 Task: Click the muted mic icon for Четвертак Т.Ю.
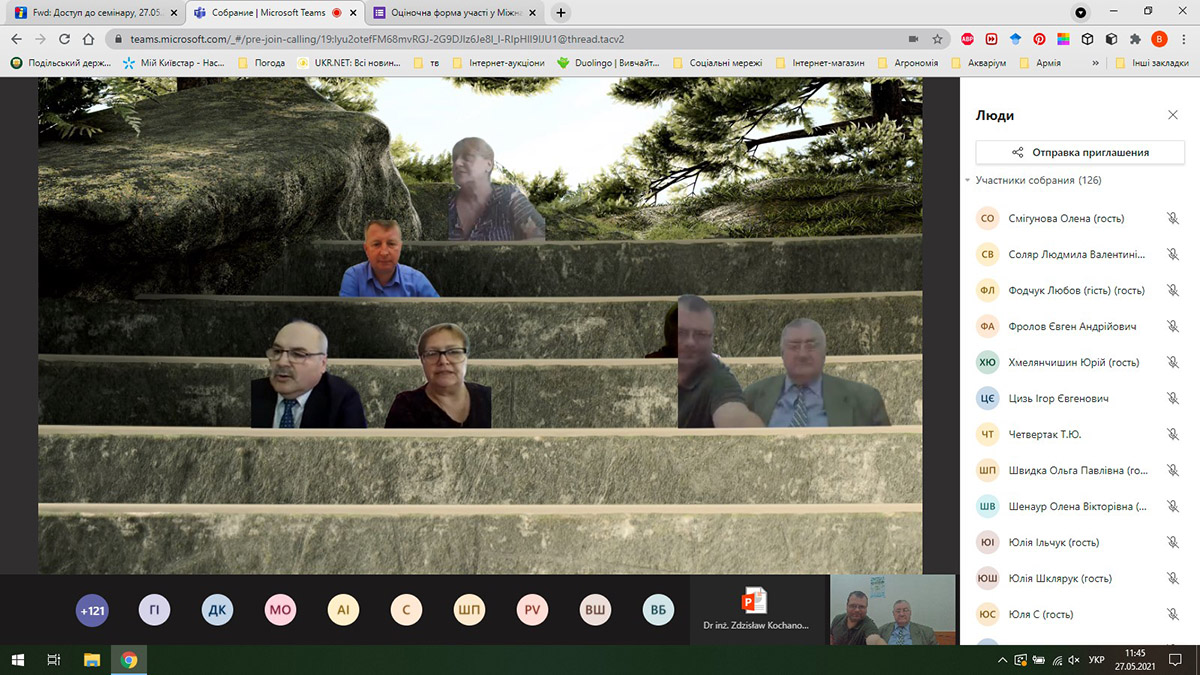pos(1173,434)
